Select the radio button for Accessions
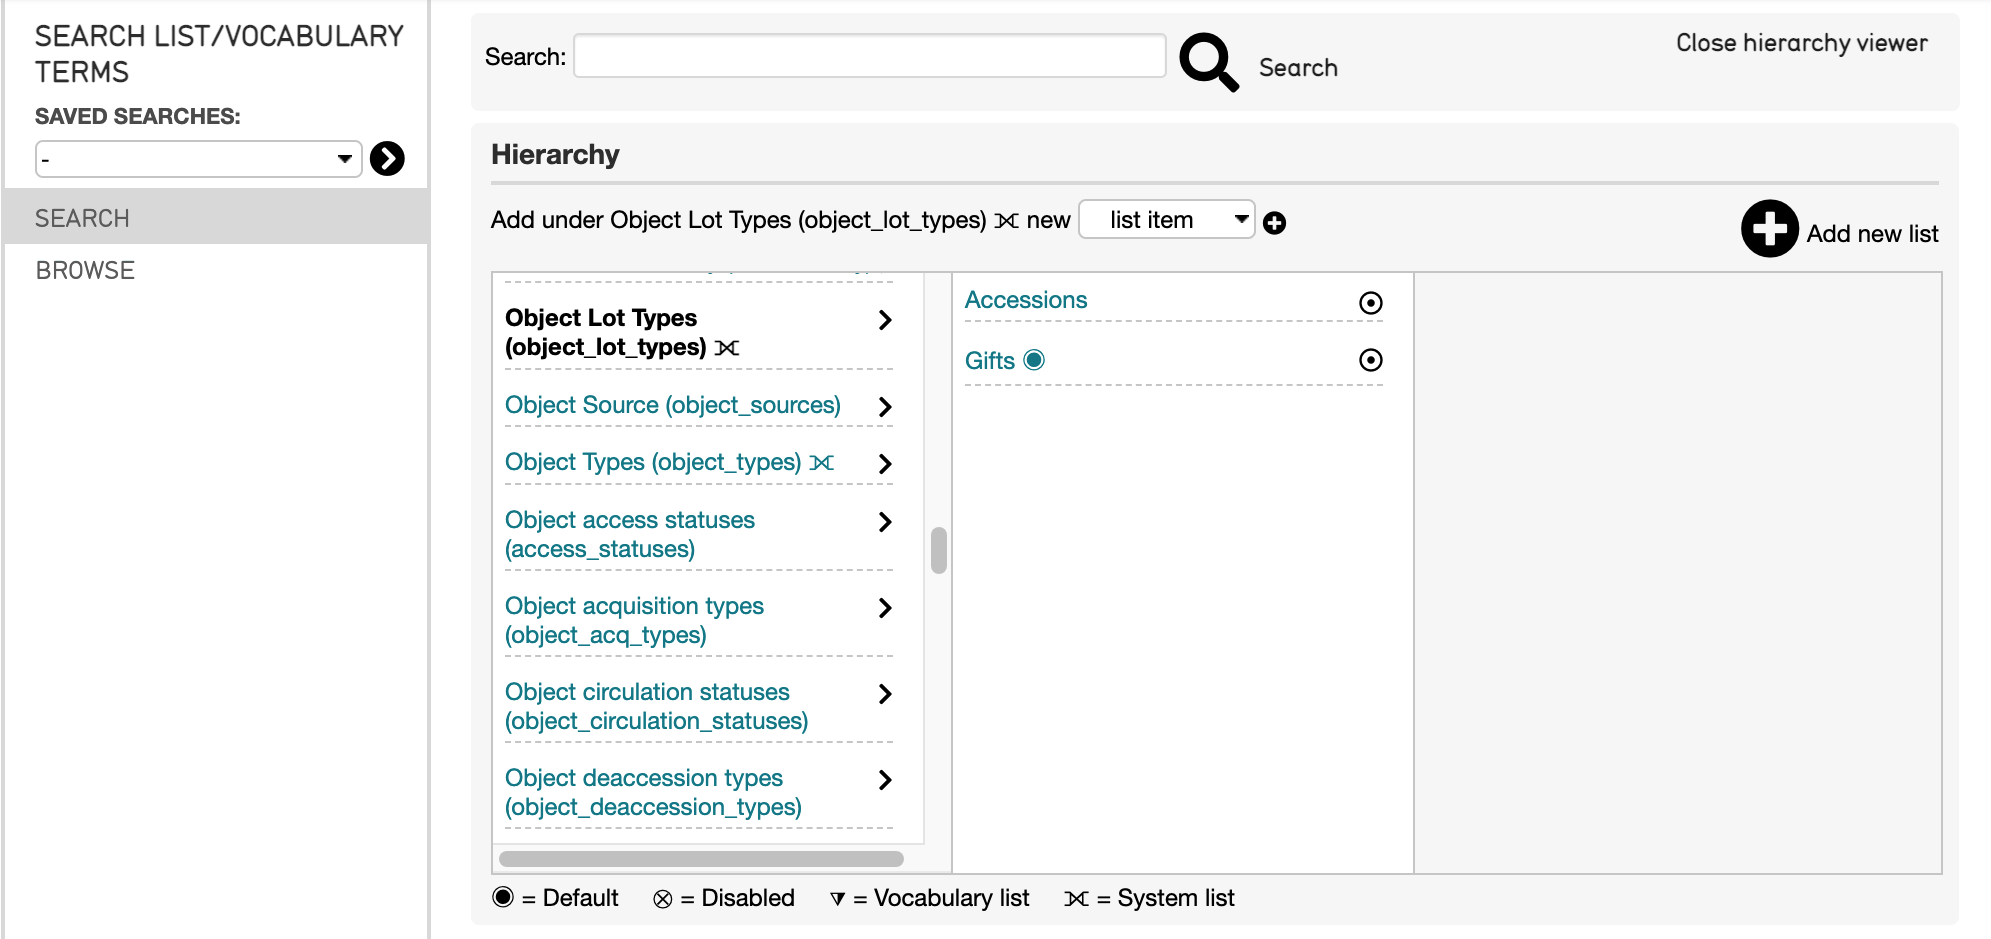1991x939 pixels. pyautogui.click(x=1370, y=303)
